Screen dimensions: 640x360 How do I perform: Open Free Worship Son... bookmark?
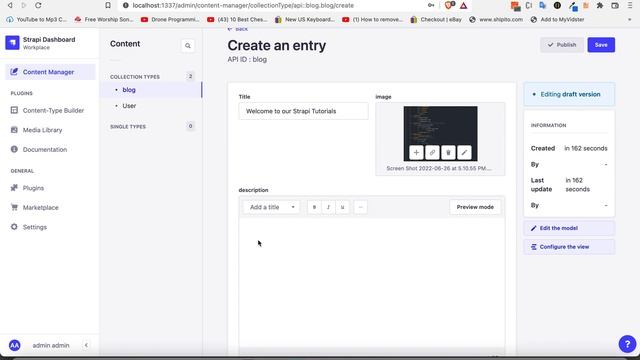coord(104,19)
